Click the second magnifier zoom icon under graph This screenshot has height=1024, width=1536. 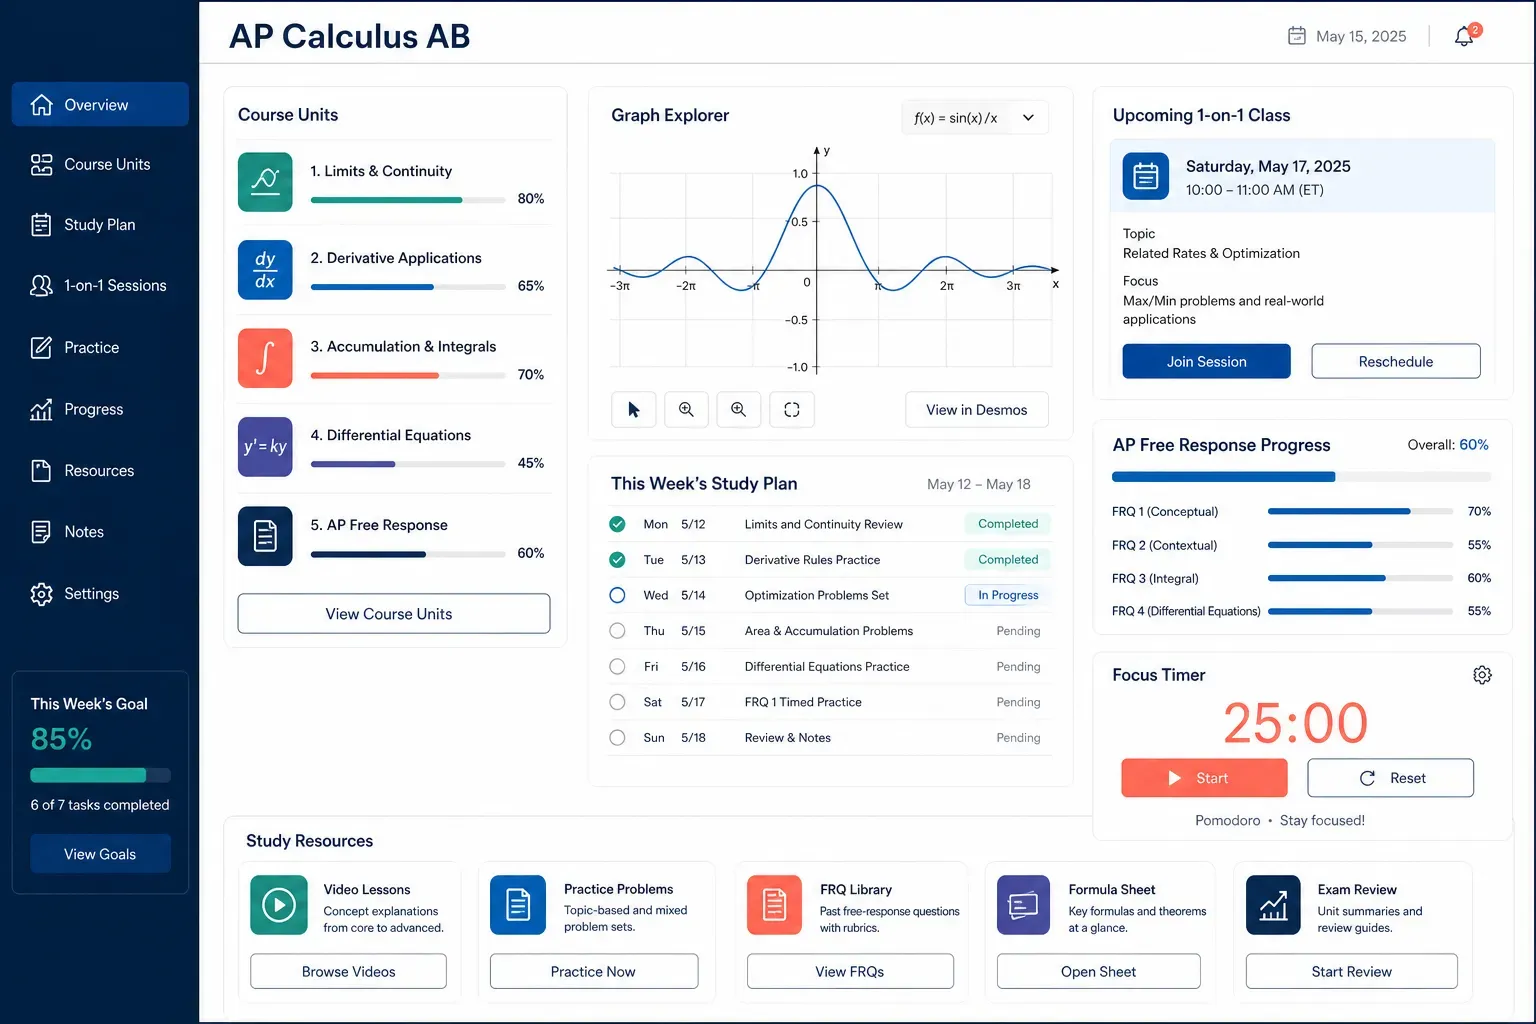738,409
